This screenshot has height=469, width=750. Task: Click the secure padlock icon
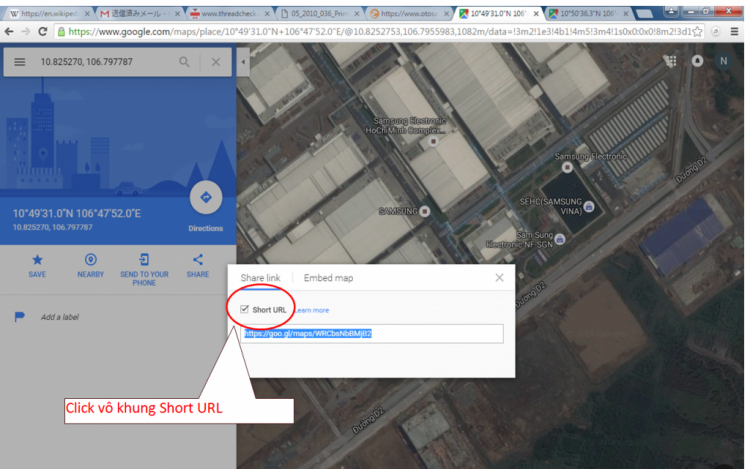pos(61,32)
